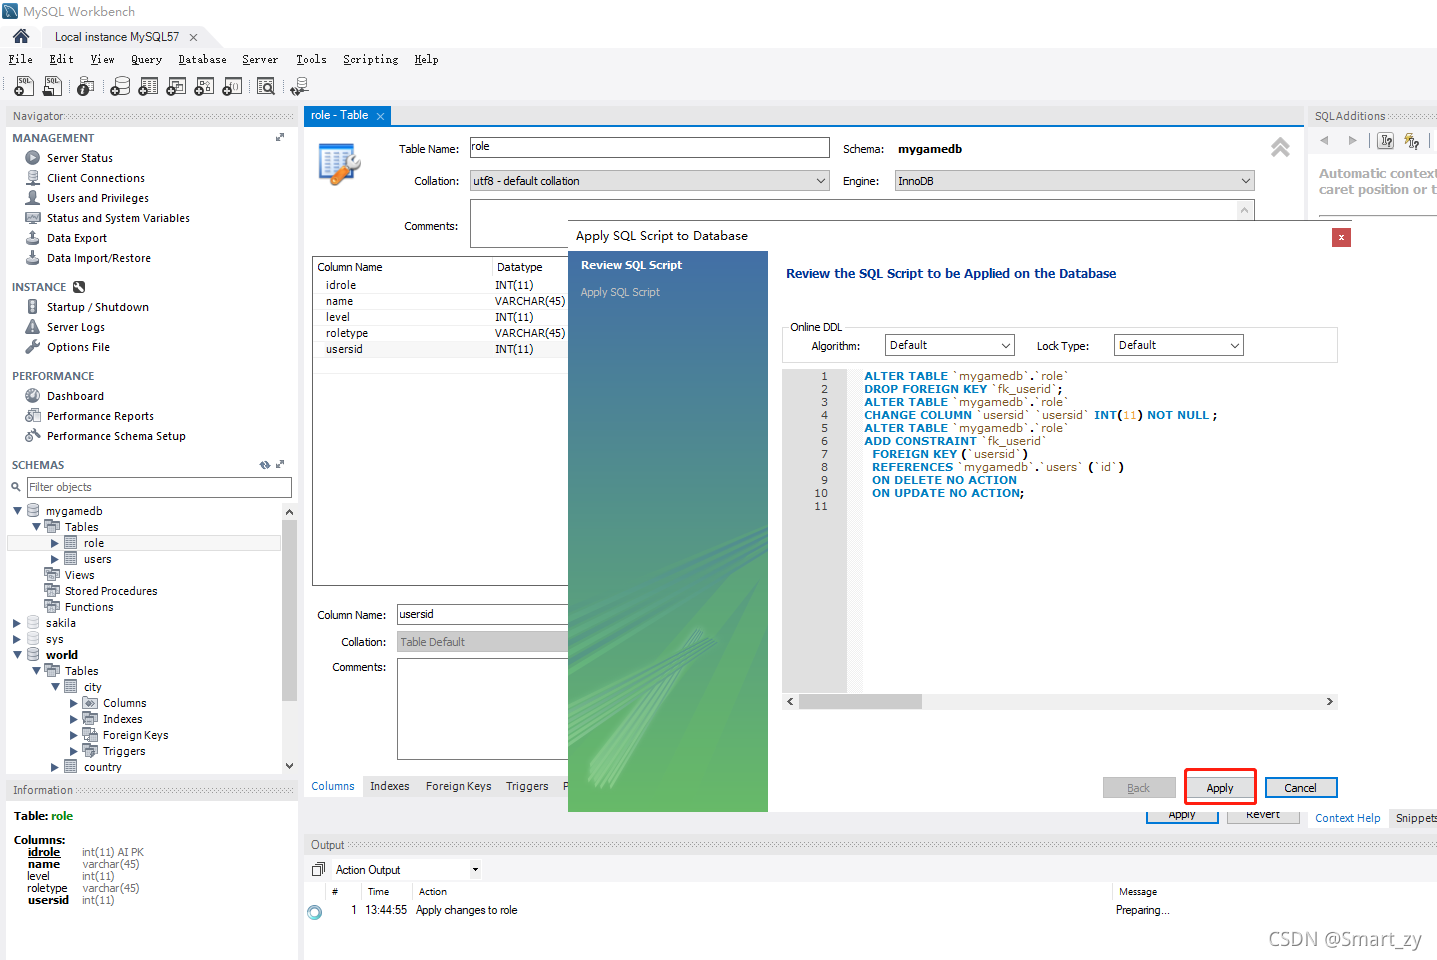The image size is (1437, 960).
Task: Copy output icon beside Action Output
Action: [x=318, y=870]
